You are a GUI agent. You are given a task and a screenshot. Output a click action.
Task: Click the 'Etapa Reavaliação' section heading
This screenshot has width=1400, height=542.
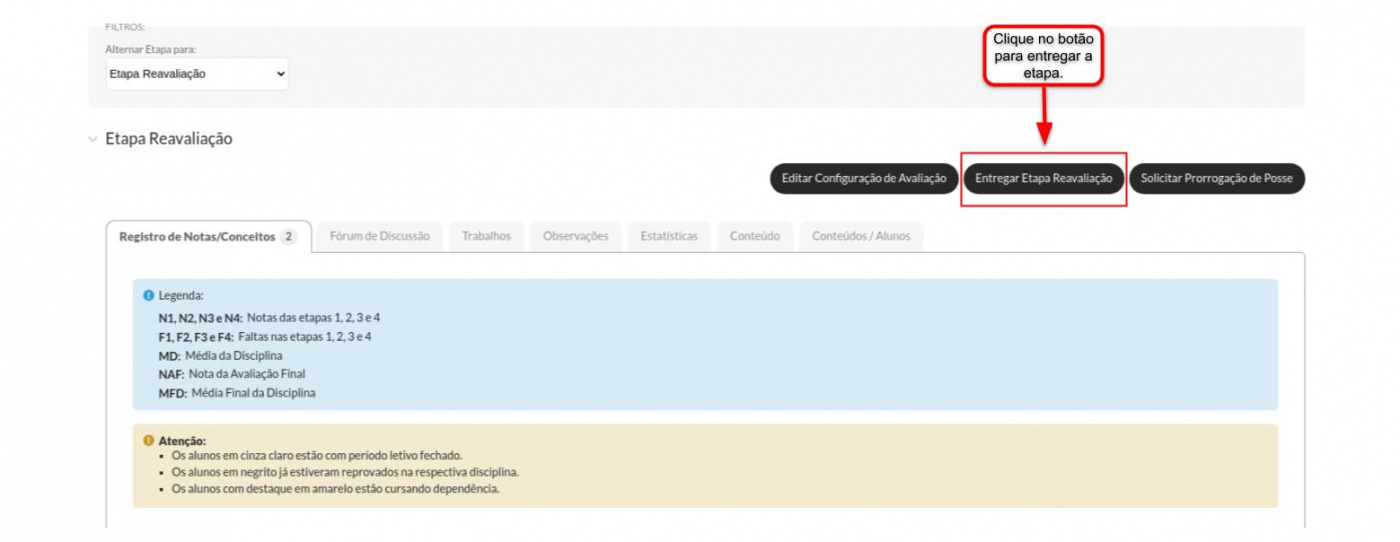pos(169,139)
